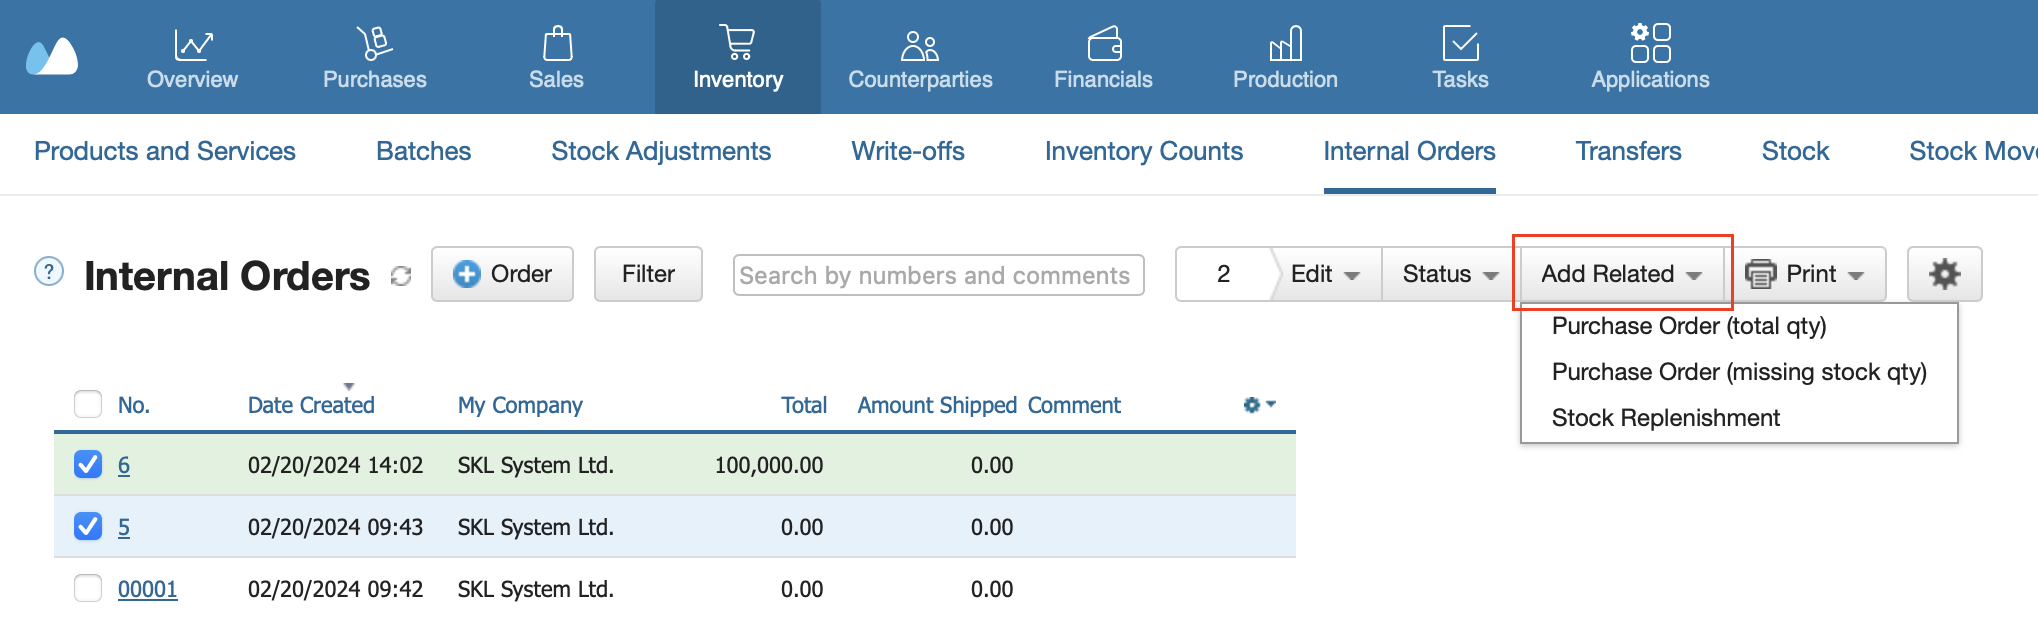This screenshot has width=2038, height=618.
Task: Click SKL System Ltd. in order 5 row
Action: 535,527
